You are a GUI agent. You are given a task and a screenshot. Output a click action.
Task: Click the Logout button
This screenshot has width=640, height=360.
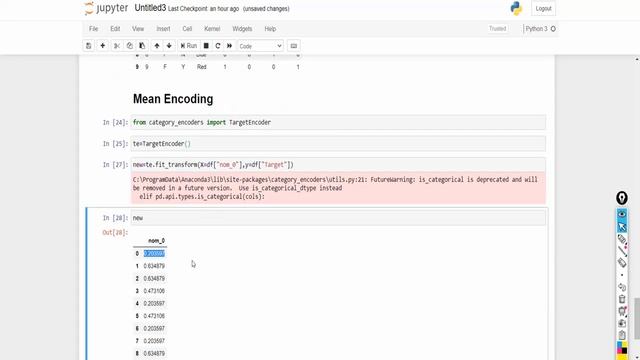[x=543, y=9]
